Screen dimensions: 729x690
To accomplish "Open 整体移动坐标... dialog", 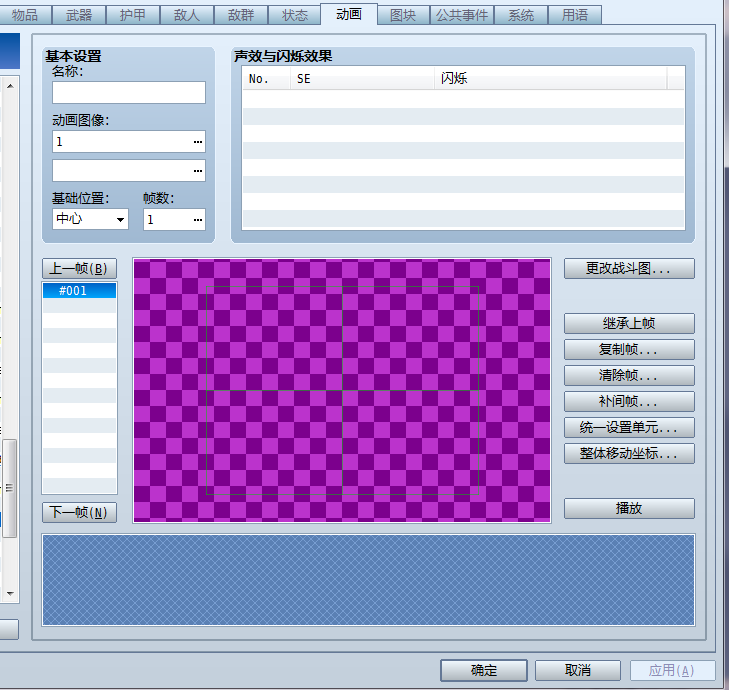I will tap(629, 453).
